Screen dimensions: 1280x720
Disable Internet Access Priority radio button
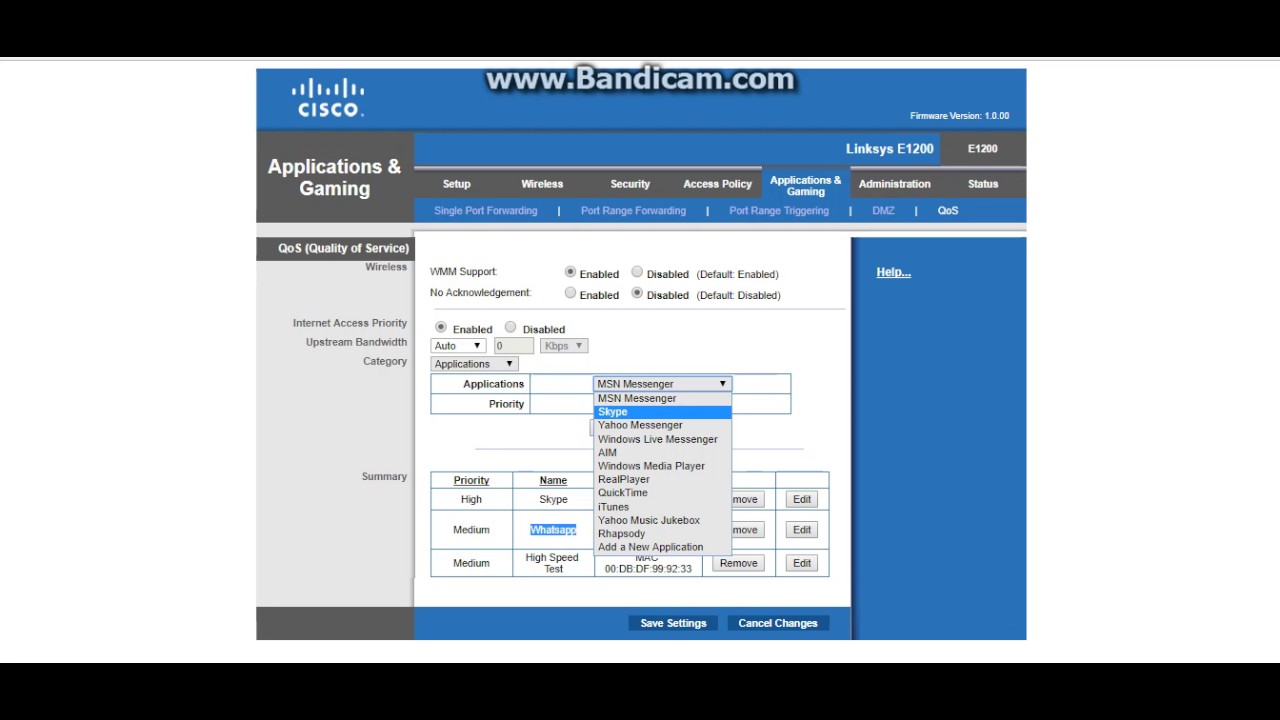pyautogui.click(x=511, y=327)
